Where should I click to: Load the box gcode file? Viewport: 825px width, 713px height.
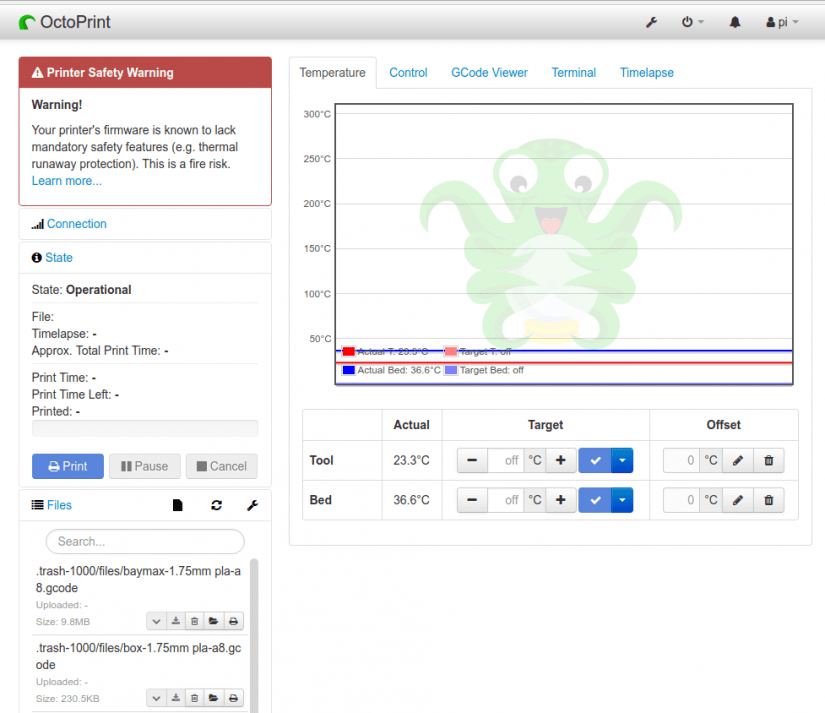(x=214, y=698)
